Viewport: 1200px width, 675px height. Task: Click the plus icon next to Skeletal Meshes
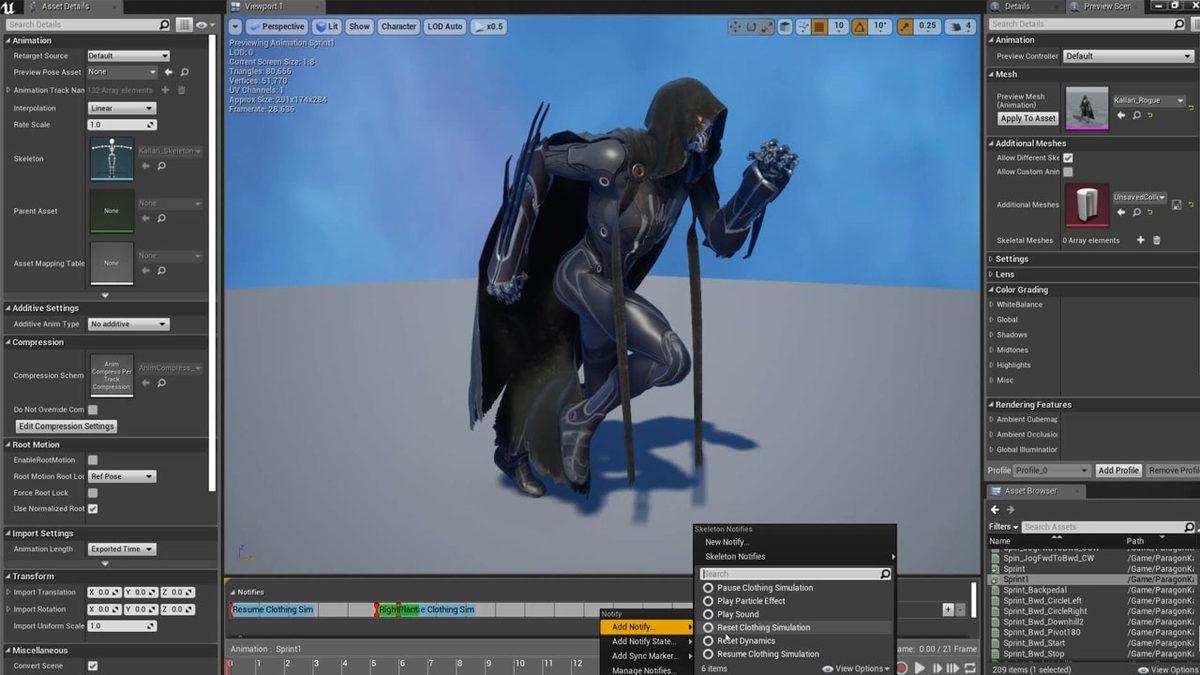click(1139, 240)
